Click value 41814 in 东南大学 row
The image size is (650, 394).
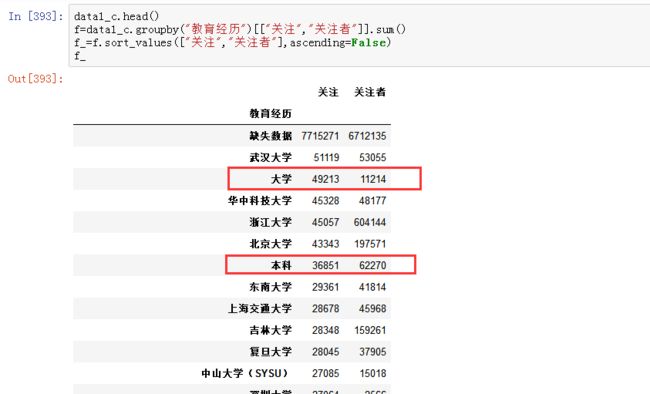click(373, 287)
